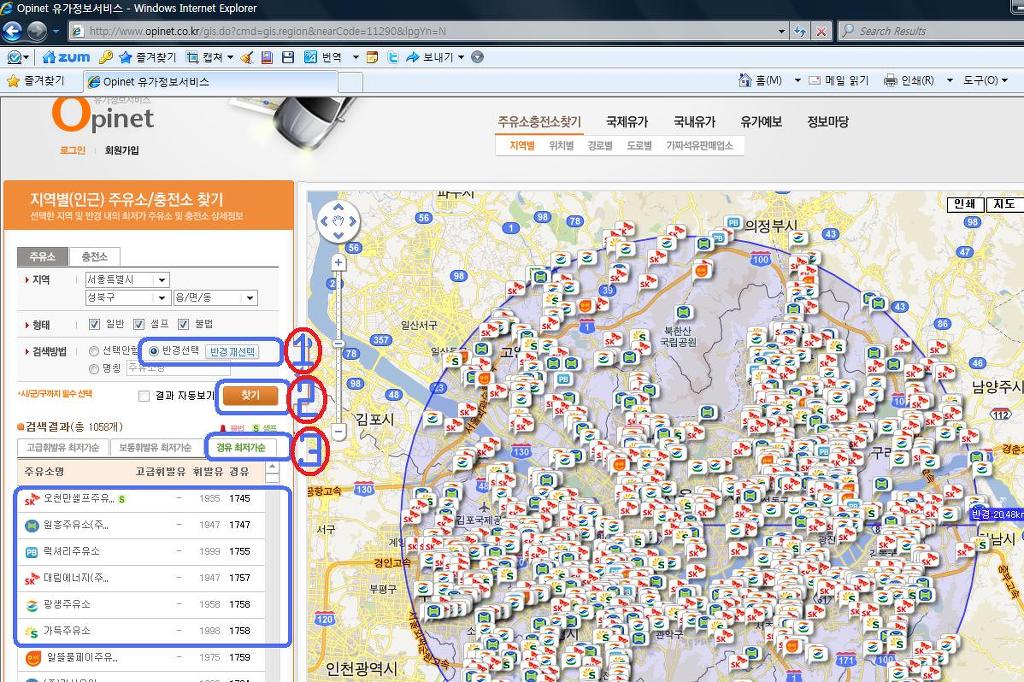Image resolution: width=1024 pixels, height=682 pixels.
Task: Toggle the 불법 checkbox
Action: [184, 324]
